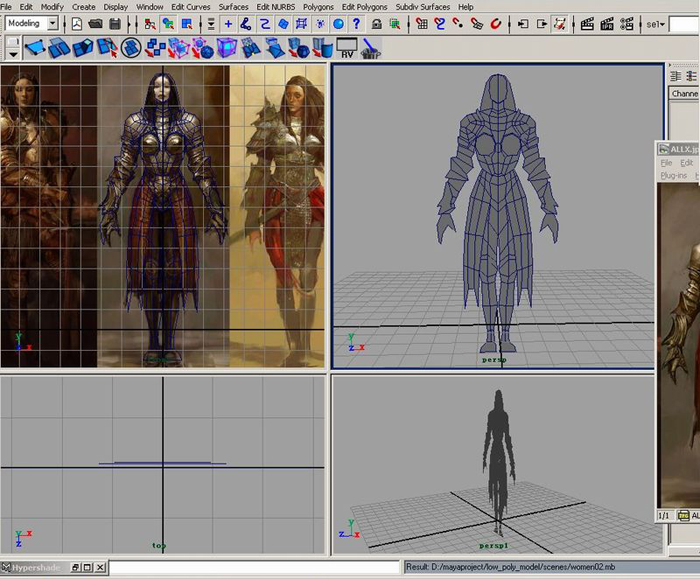Enable snap to curves
The width and height of the screenshot is (700, 579).
(440, 24)
